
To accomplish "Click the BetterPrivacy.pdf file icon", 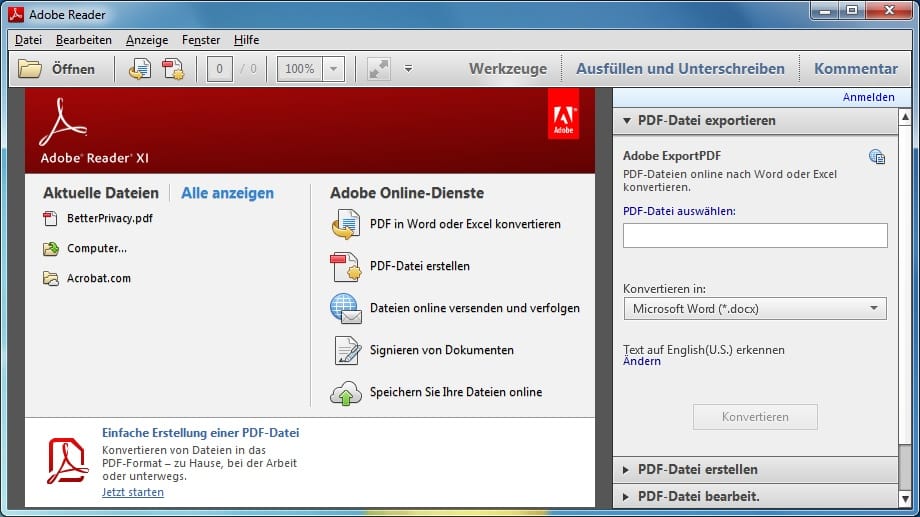I will pyautogui.click(x=50, y=218).
